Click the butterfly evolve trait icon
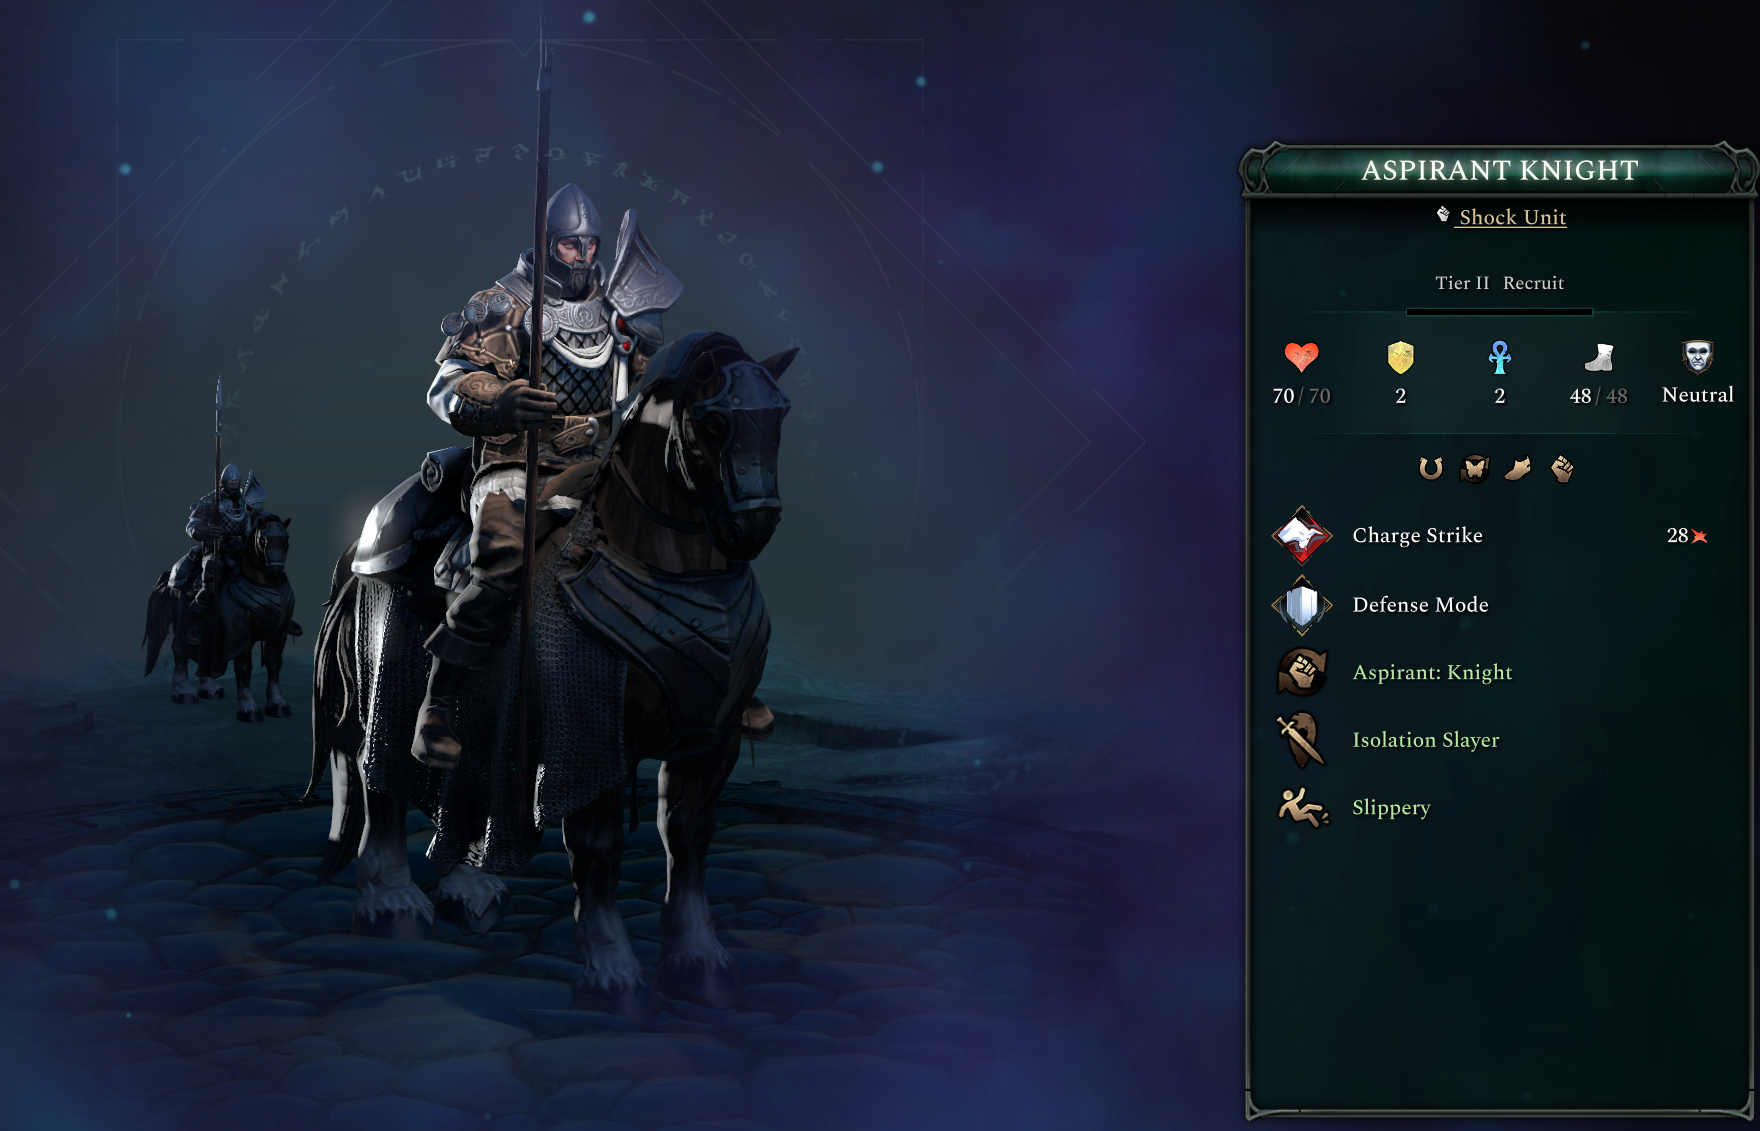Image resolution: width=1760 pixels, height=1131 pixels. [x=1474, y=468]
